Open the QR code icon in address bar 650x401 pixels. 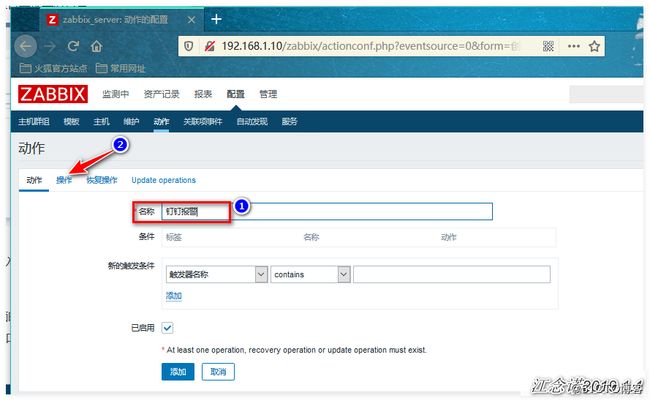(x=548, y=46)
